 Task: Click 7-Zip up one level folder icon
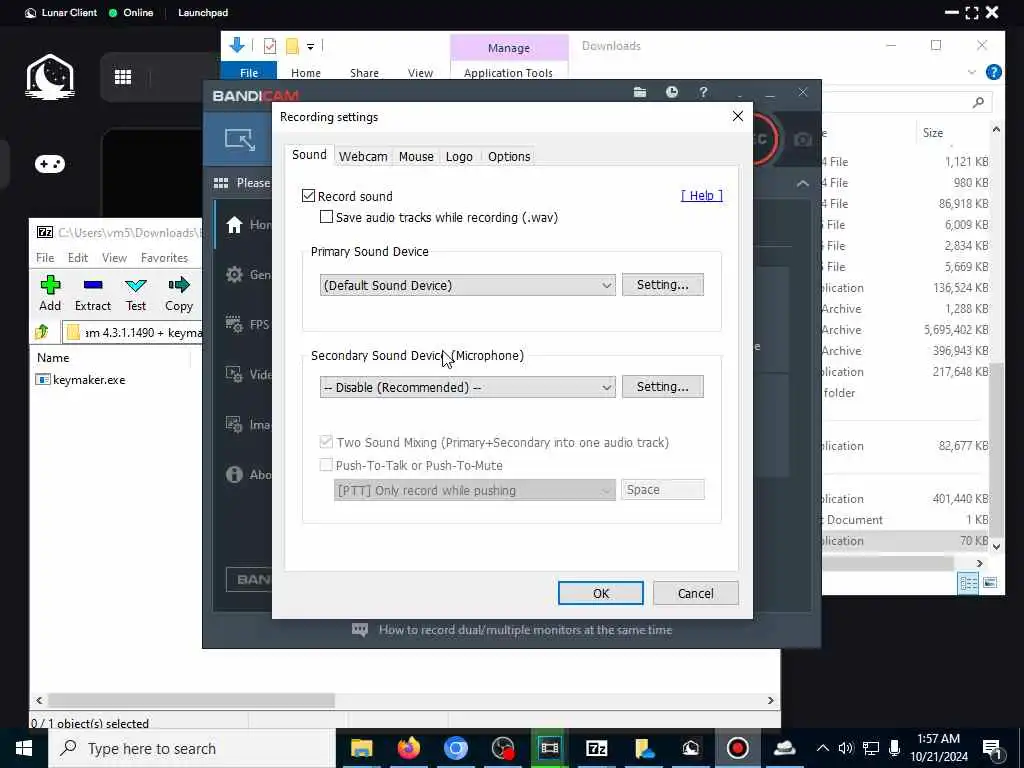pyautogui.click(x=42, y=332)
